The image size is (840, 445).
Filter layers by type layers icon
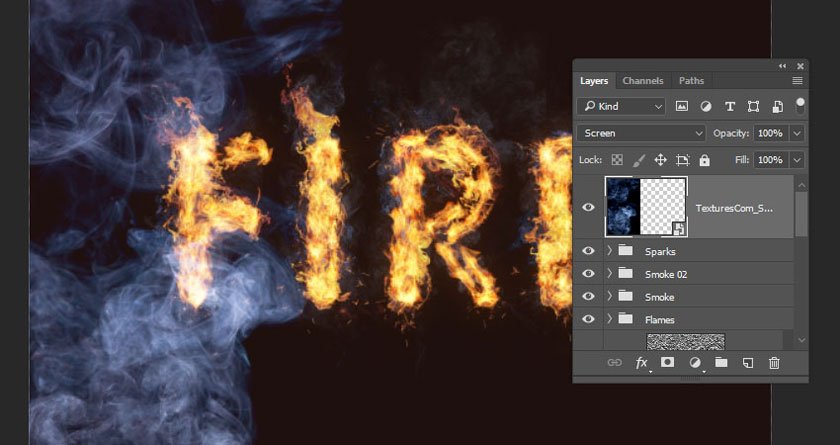pyautogui.click(x=730, y=107)
